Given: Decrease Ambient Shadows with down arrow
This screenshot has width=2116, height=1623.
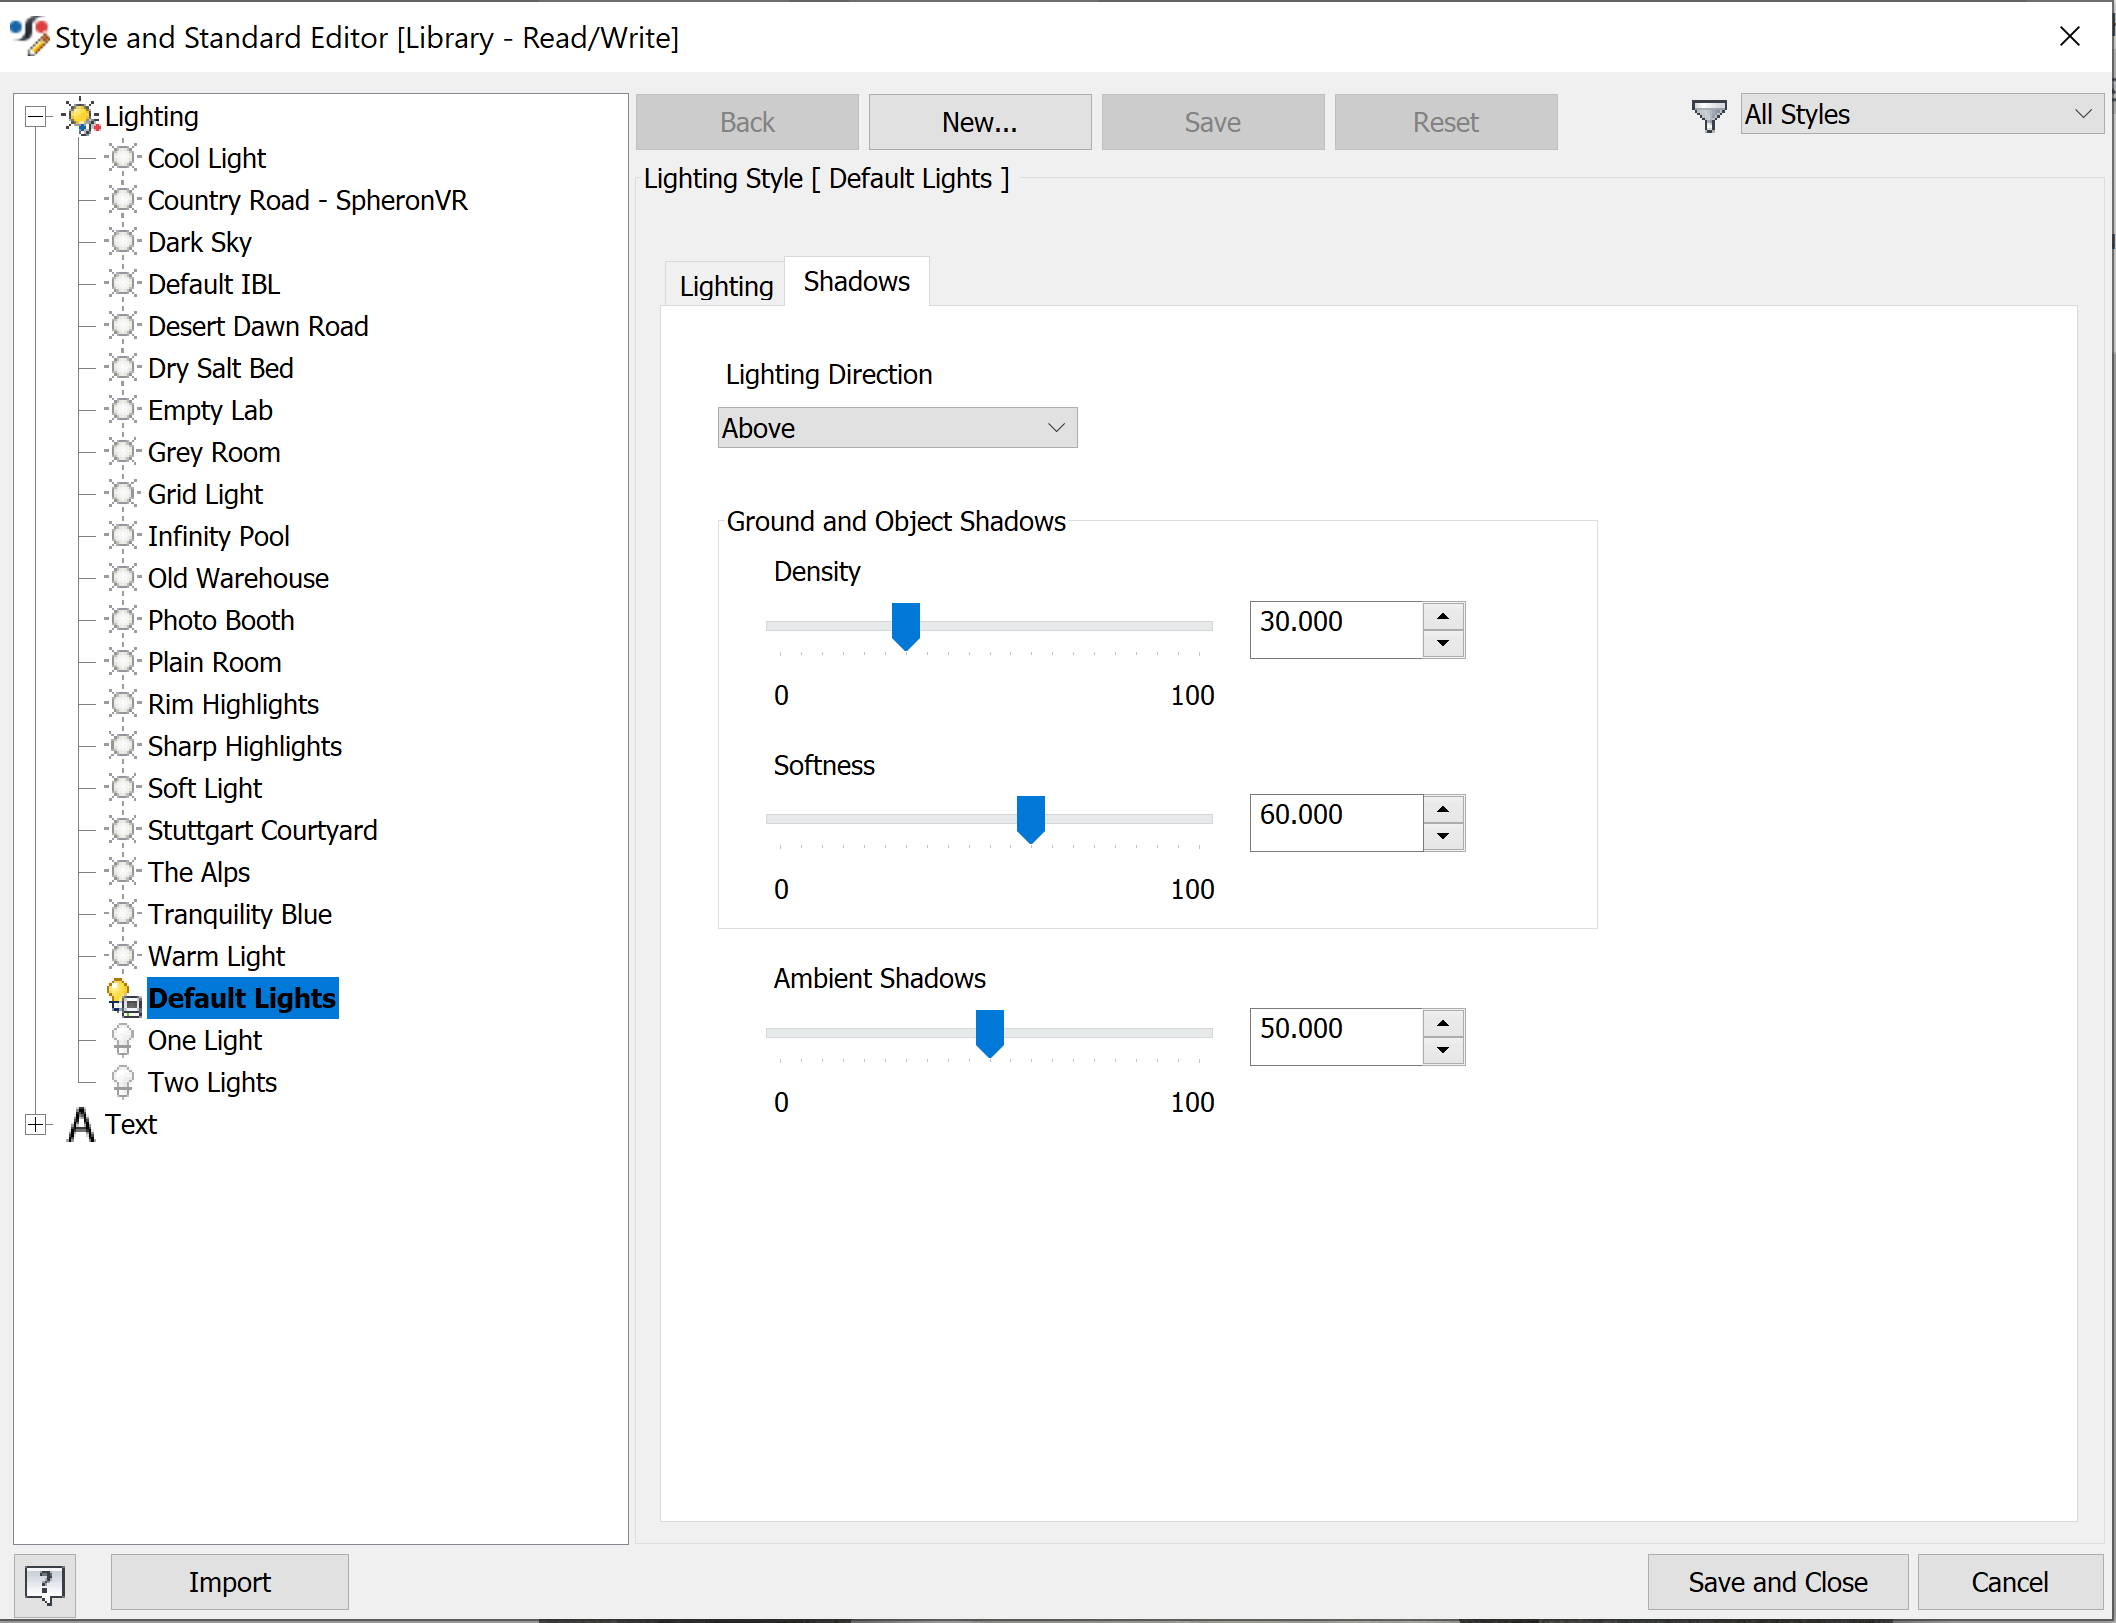Looking at the screenshot, I should point(1443,1050).
